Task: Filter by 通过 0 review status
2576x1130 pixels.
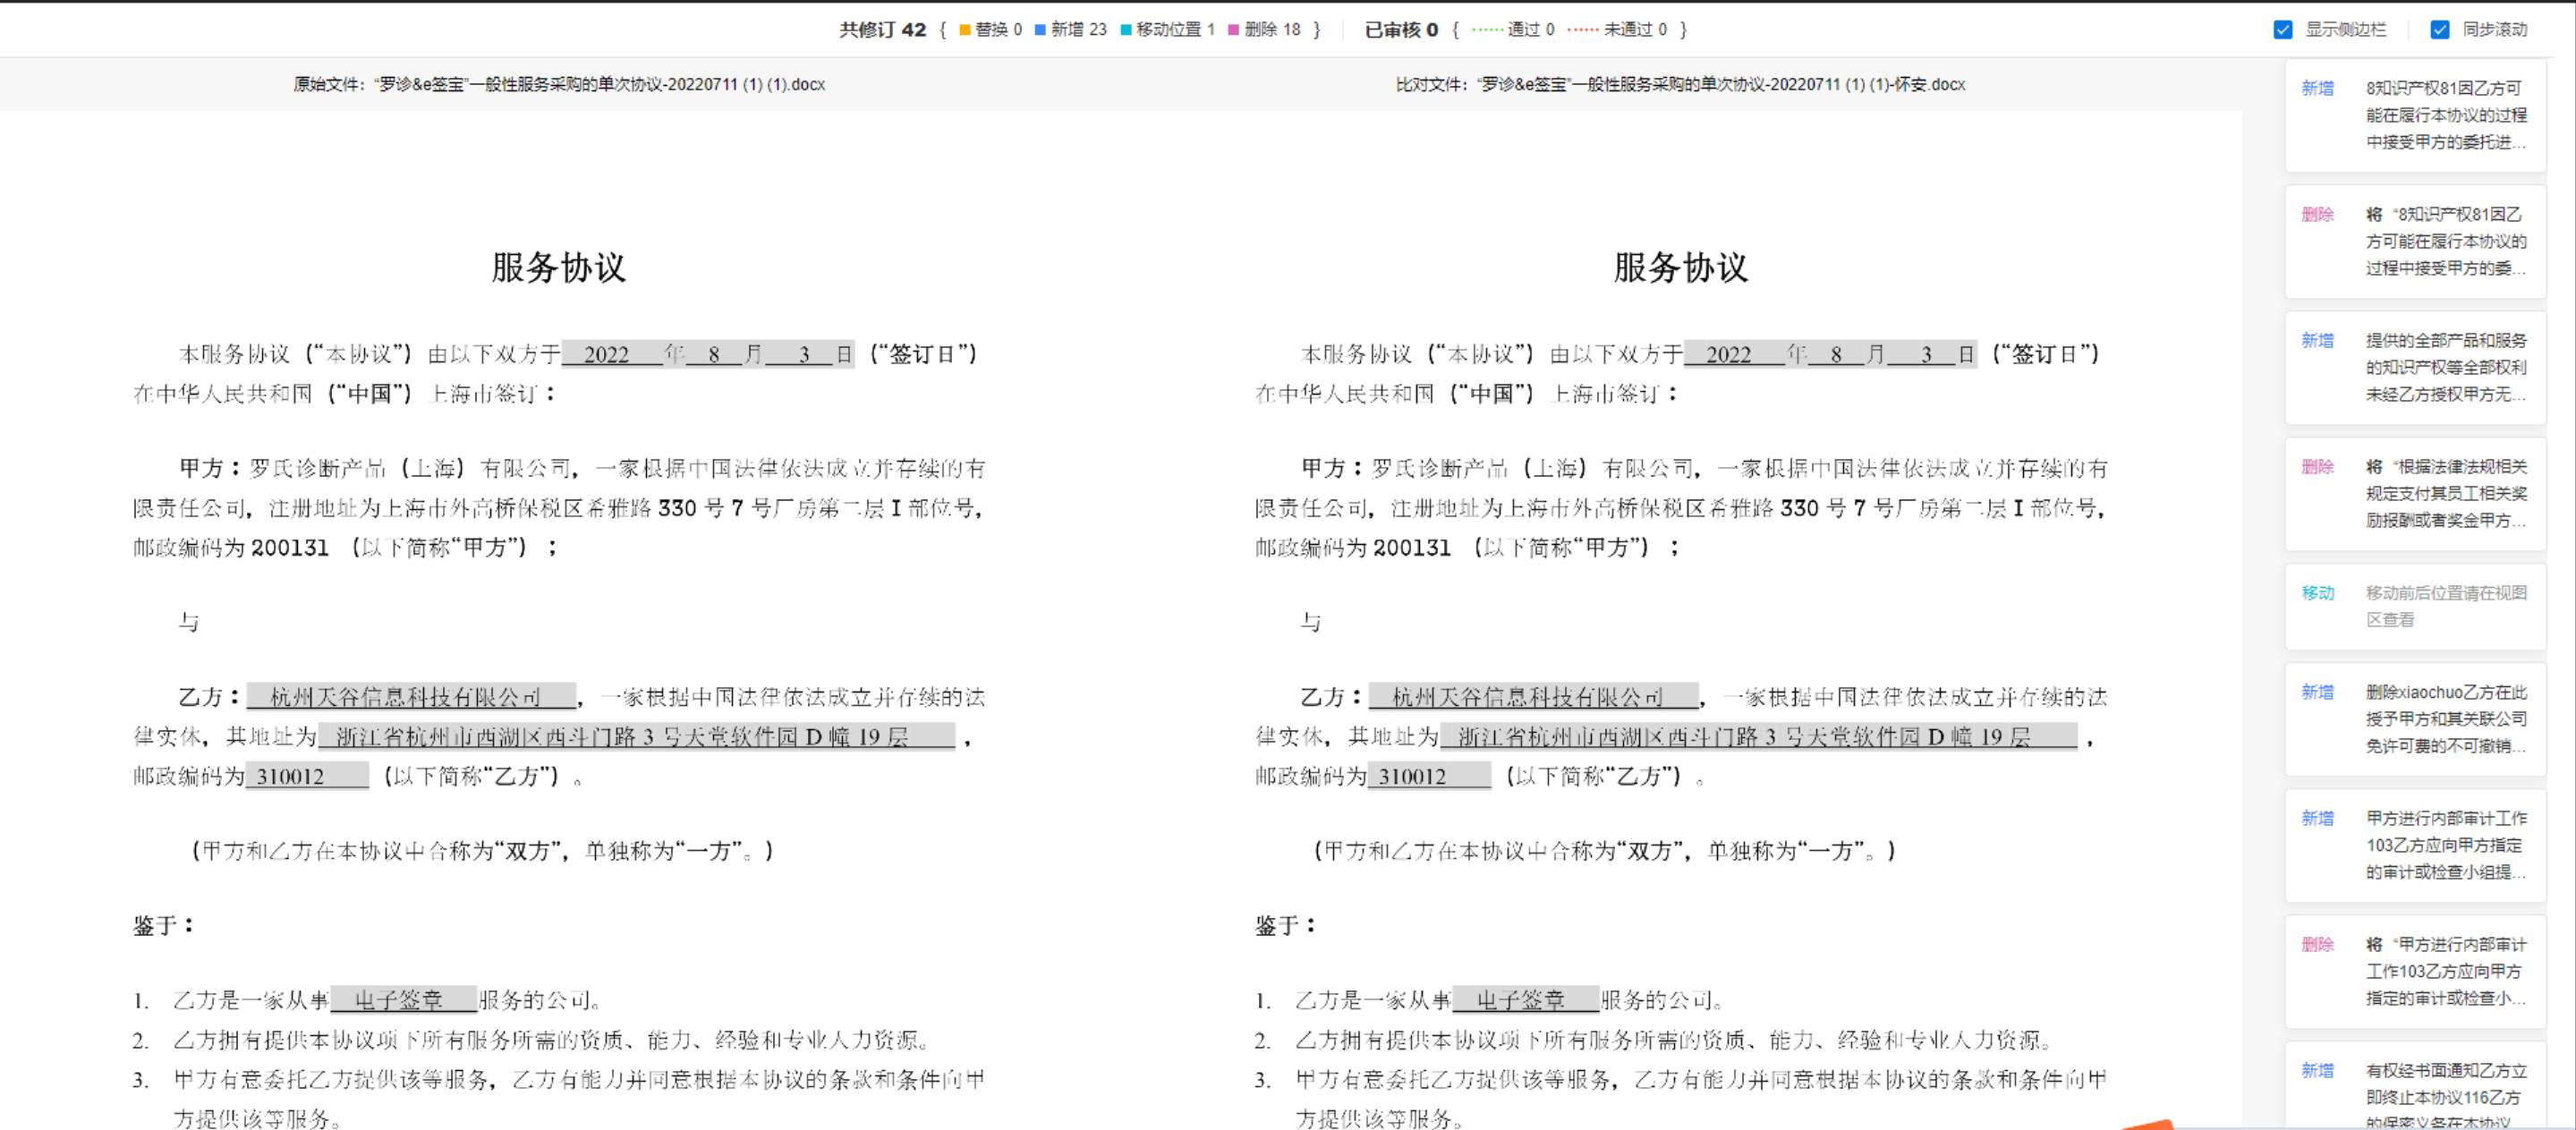Action: (x=1513, y=30)
